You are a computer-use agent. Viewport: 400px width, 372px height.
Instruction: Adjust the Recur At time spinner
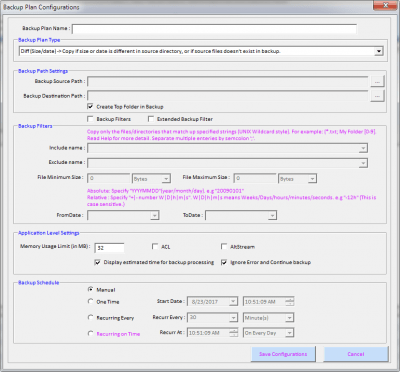pos(234,333)
